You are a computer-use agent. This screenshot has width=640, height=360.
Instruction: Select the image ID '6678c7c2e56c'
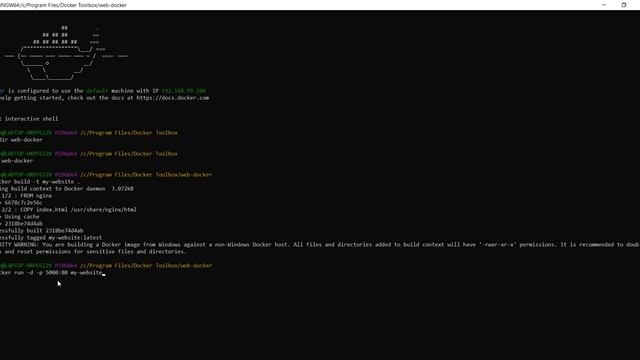click(x=23, y=202)
